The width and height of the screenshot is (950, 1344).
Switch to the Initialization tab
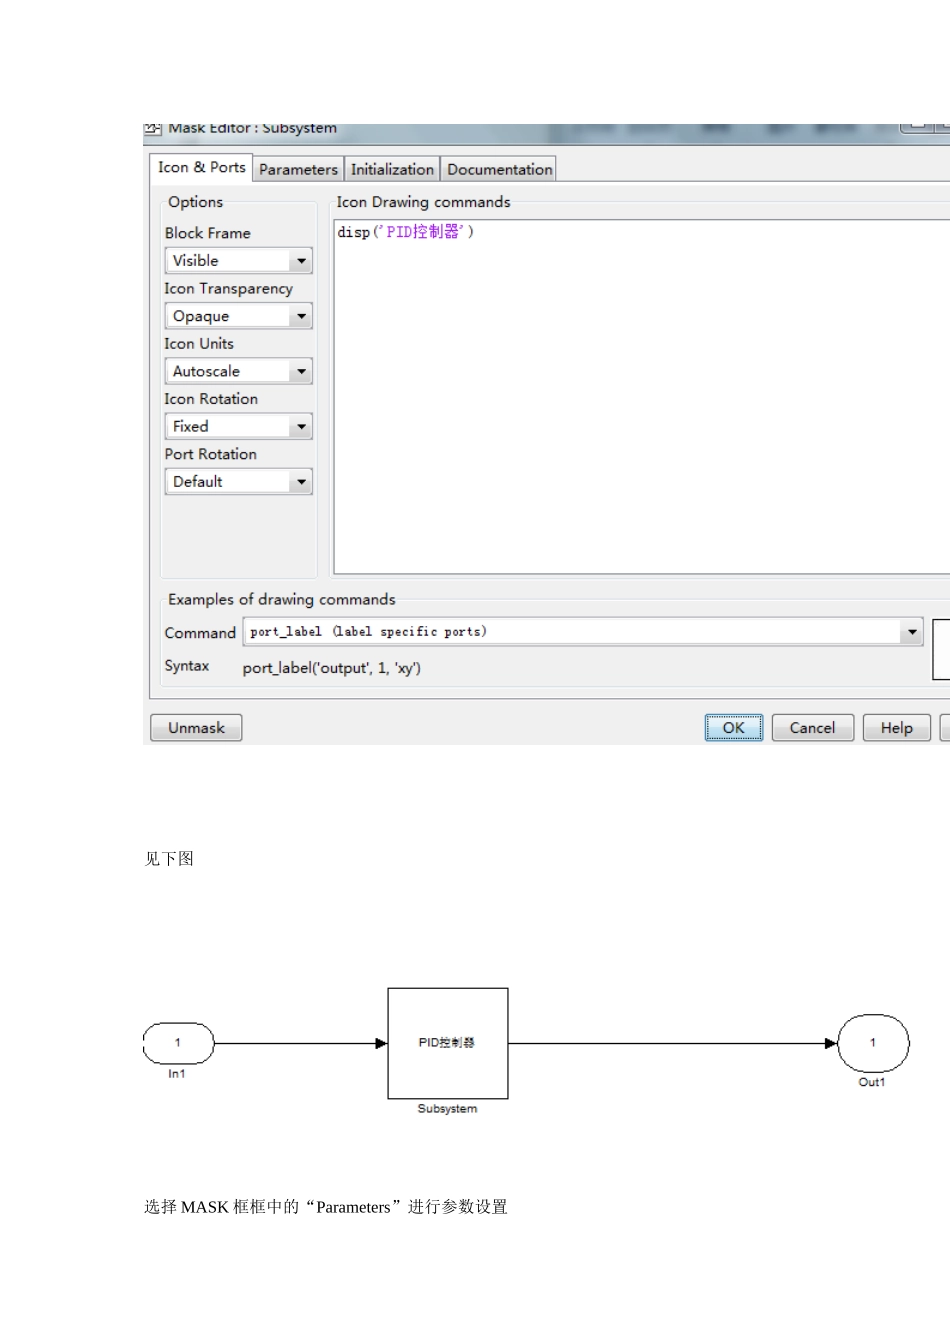tap(392, 169)
